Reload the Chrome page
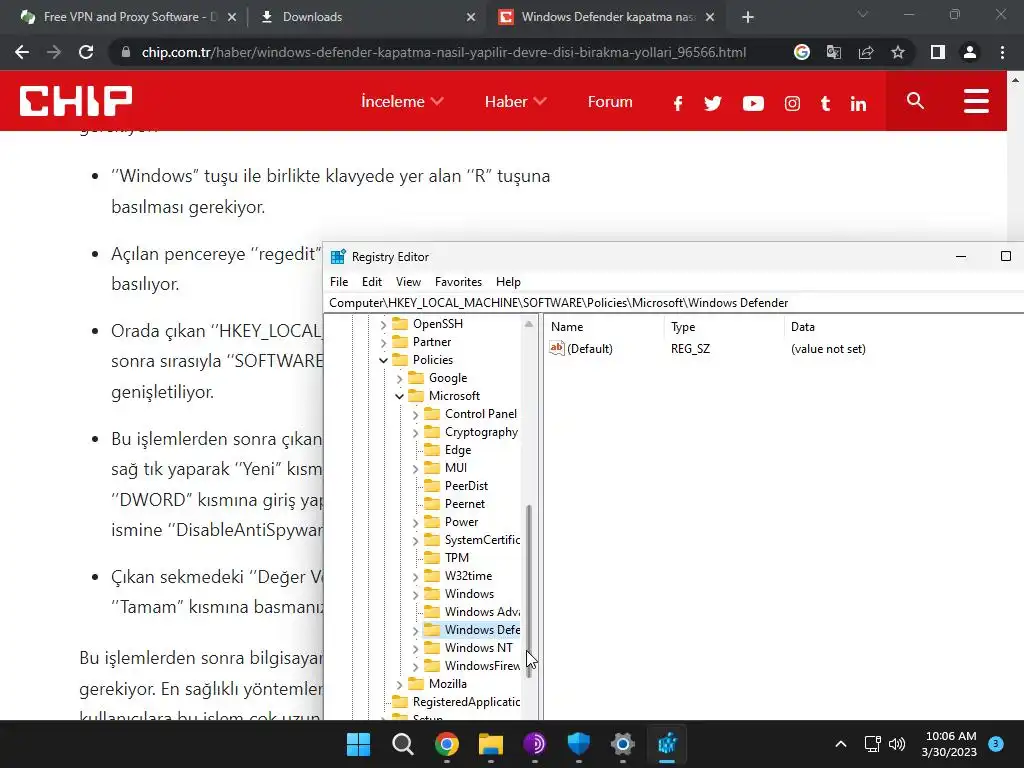 [86, 52]
